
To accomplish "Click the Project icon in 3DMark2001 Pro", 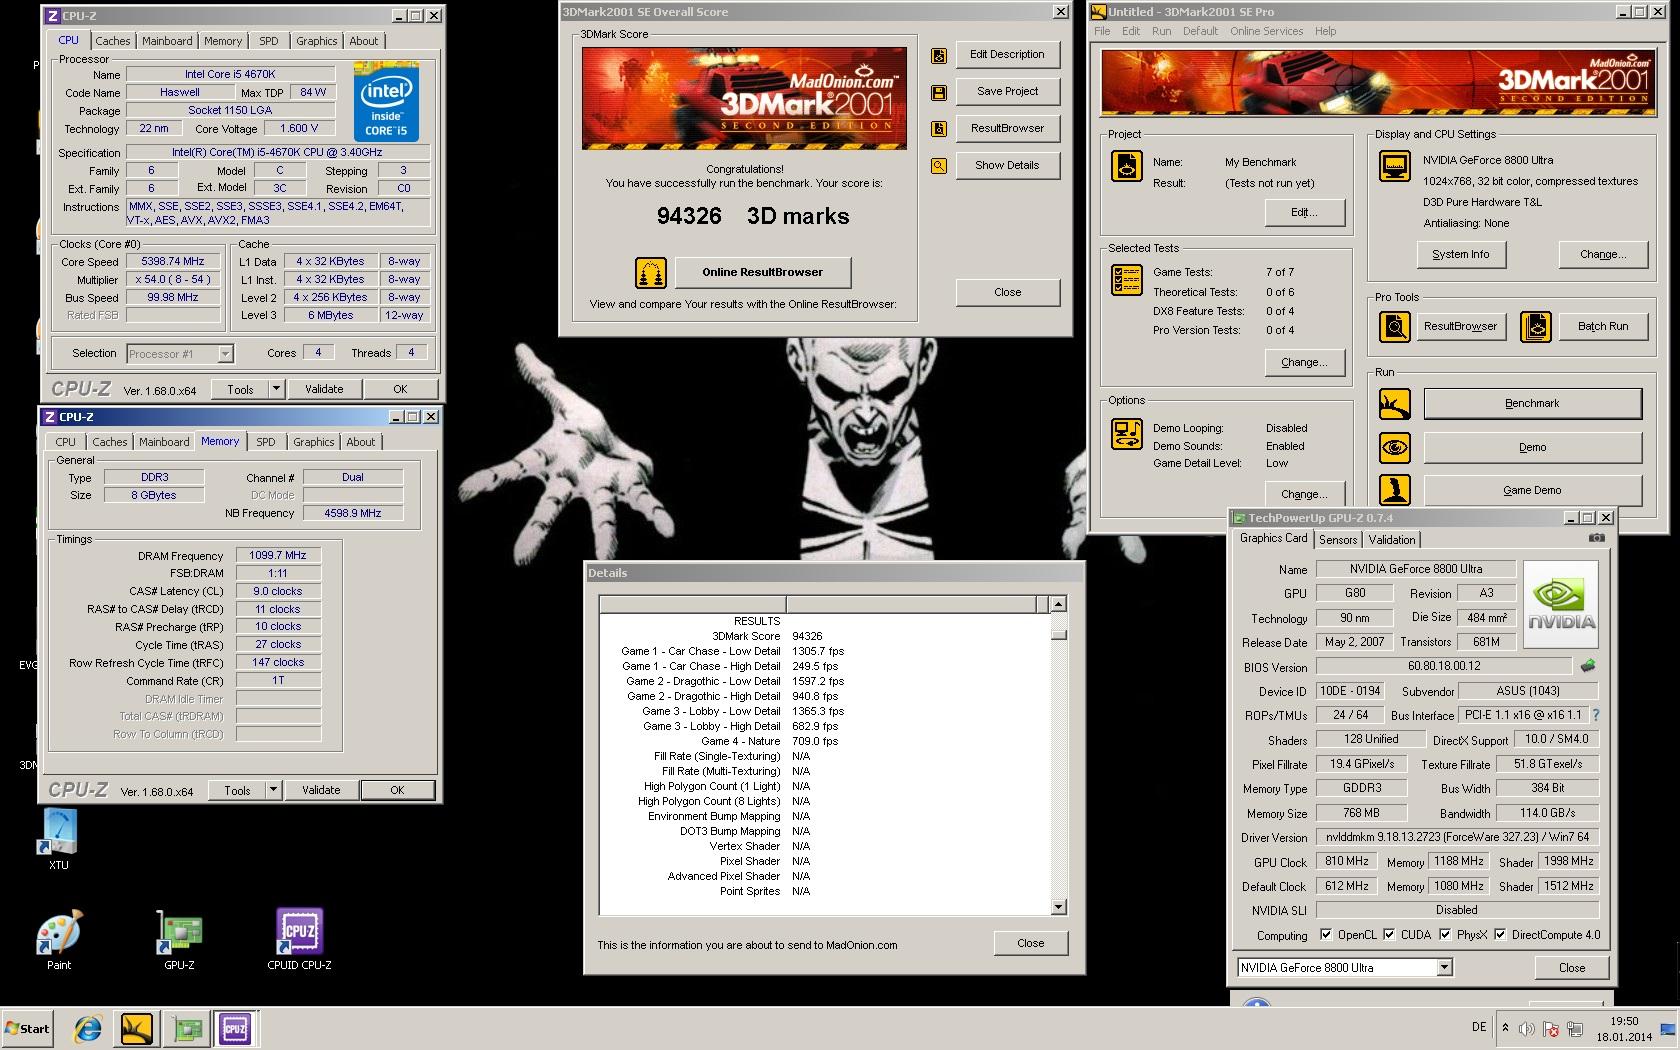I will pos(1127,166).
